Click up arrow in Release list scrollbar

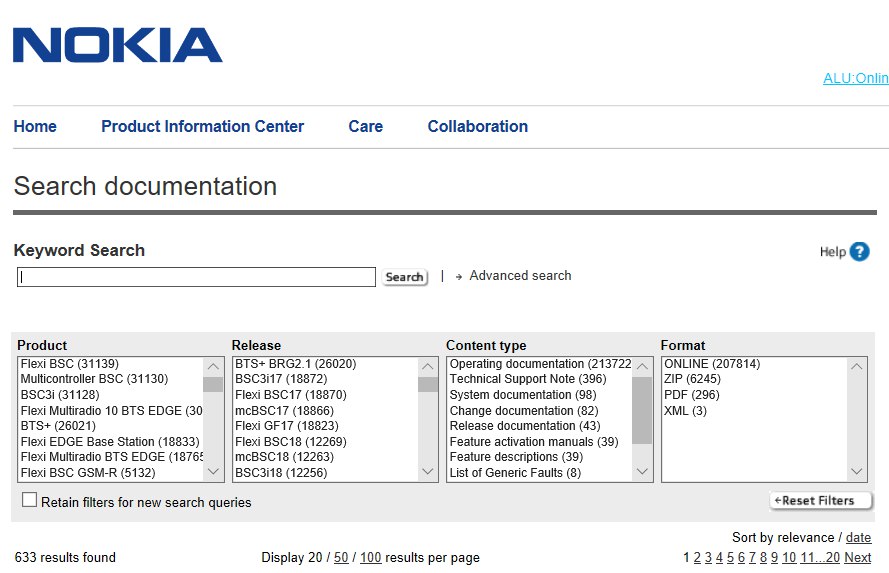coord(427,366)
